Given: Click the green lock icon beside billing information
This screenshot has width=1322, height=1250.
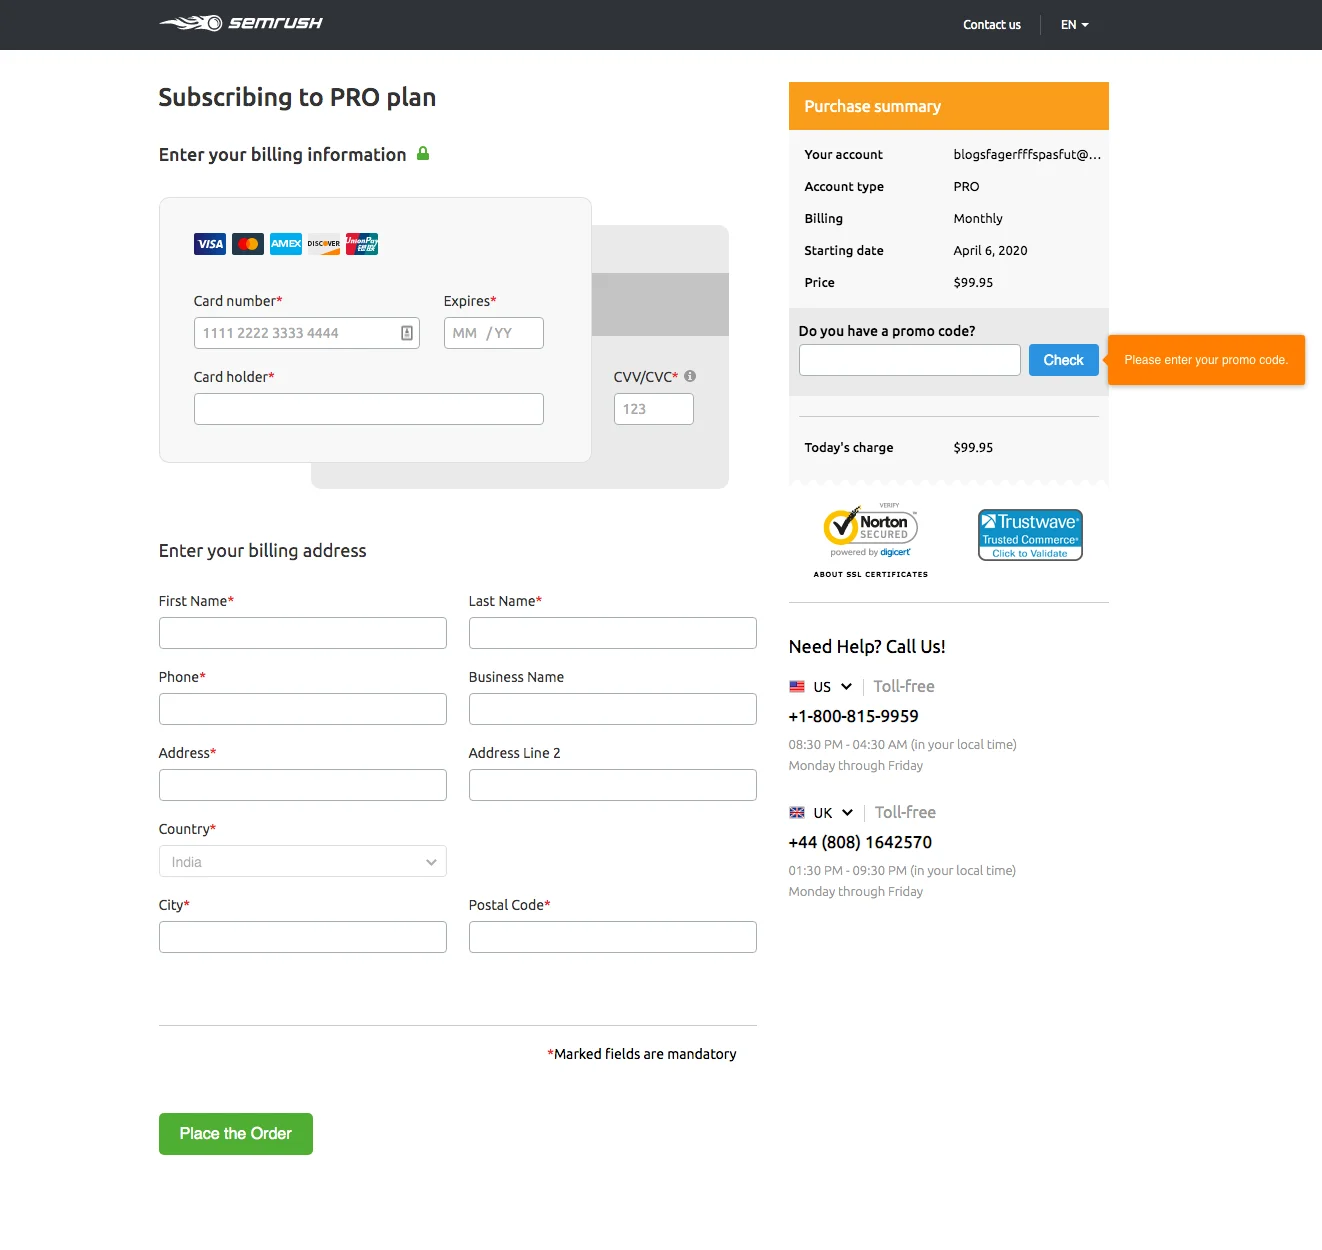Looking at the screenshot, I should 423,154.
